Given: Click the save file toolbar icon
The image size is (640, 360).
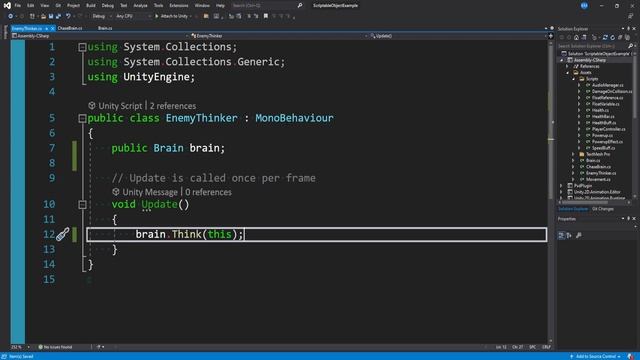Looking at the screenshot, I should tap(51, 16).
